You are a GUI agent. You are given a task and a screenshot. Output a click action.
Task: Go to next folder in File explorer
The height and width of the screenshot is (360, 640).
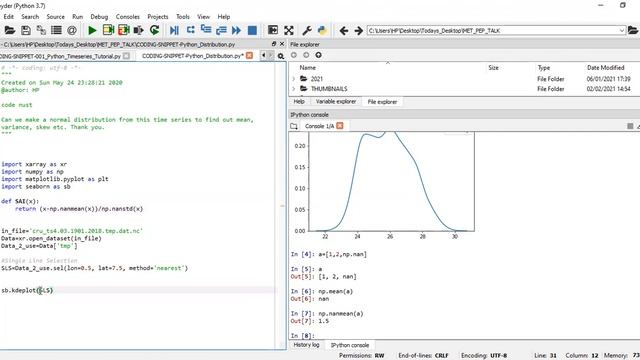pos(306,55)
